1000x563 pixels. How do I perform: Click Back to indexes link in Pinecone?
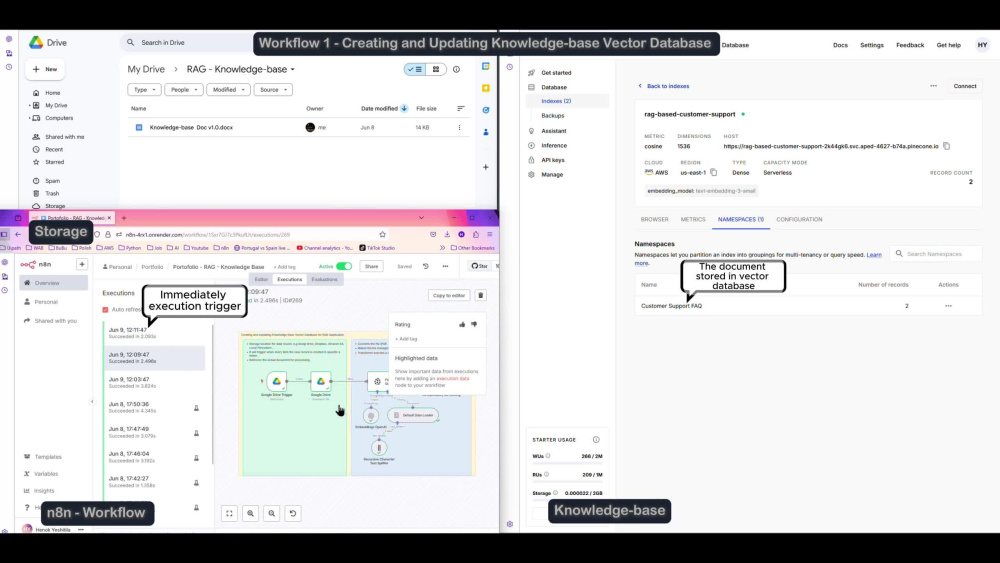pos(664,86)
